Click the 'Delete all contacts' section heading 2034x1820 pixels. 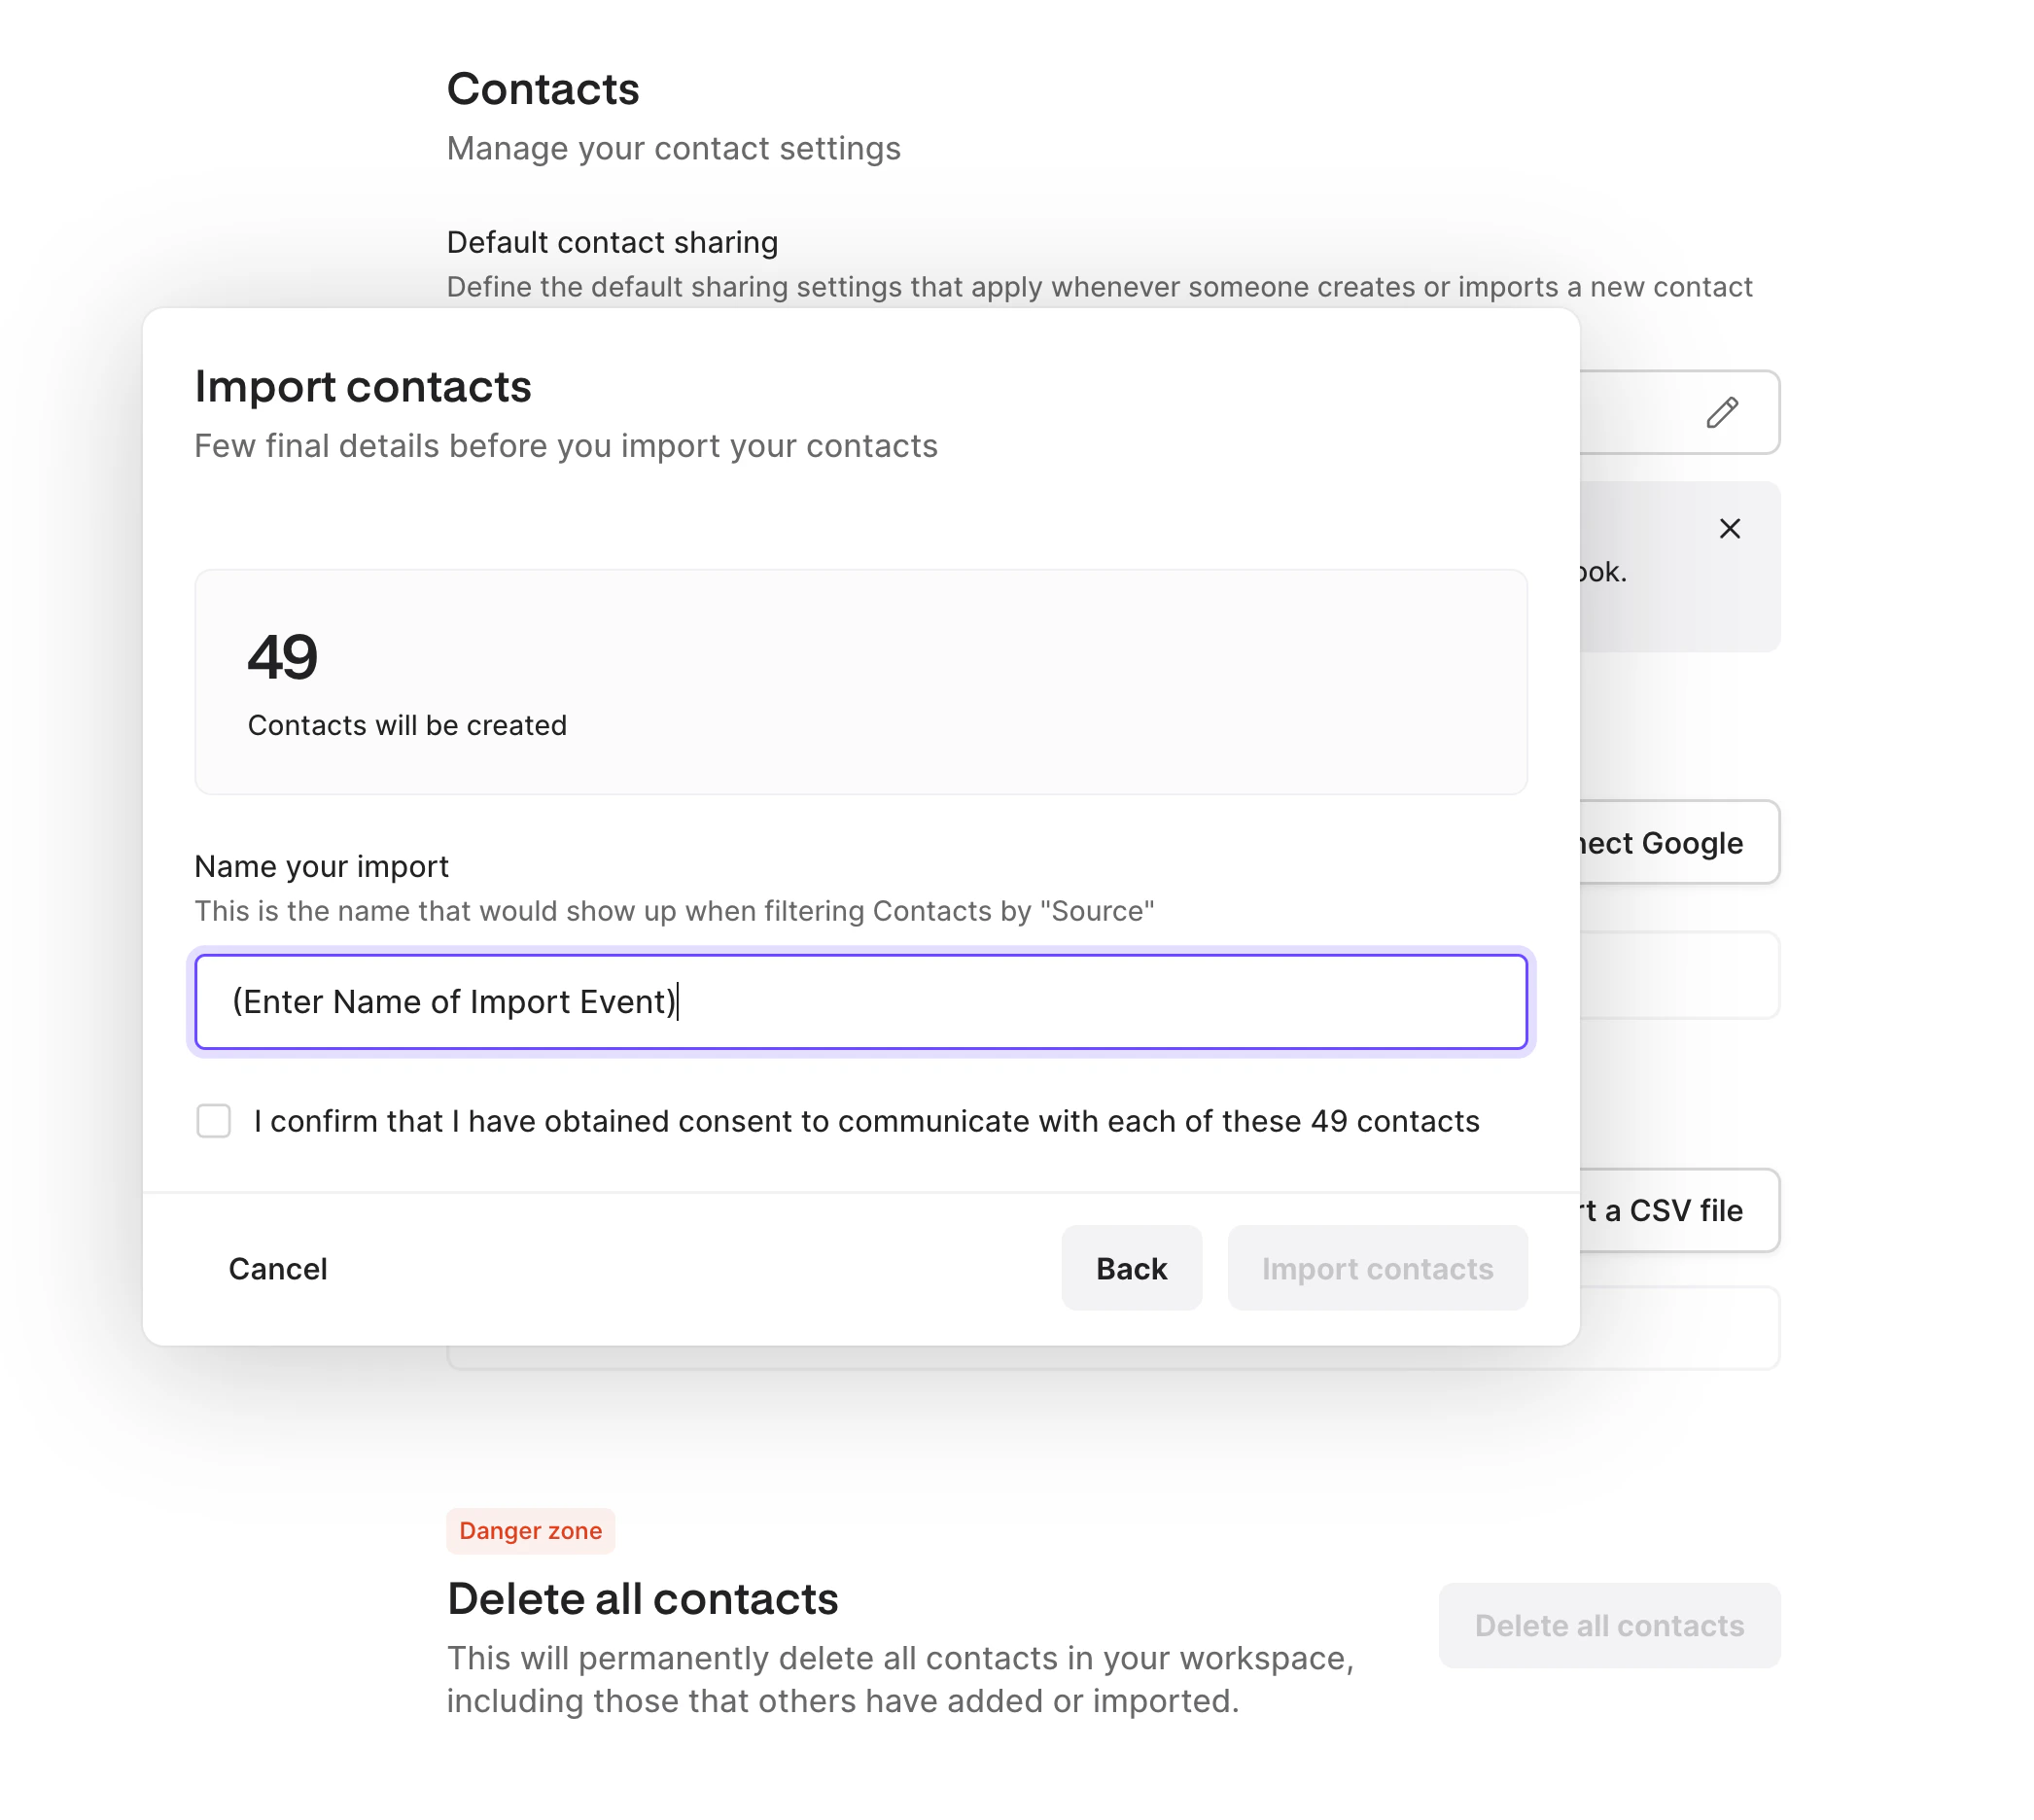[642, 1598]
